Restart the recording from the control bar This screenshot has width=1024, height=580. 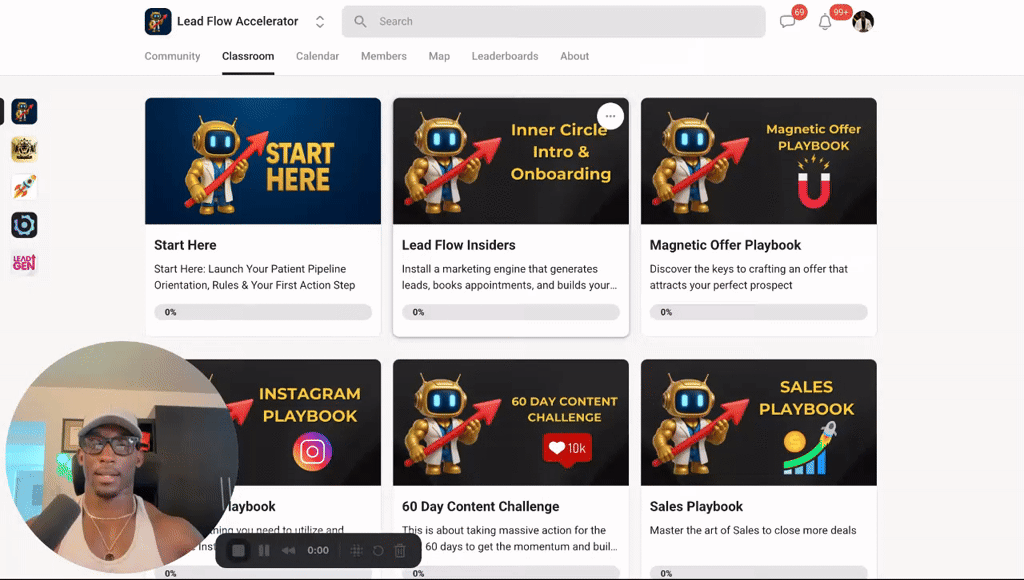tap(378, 550)
